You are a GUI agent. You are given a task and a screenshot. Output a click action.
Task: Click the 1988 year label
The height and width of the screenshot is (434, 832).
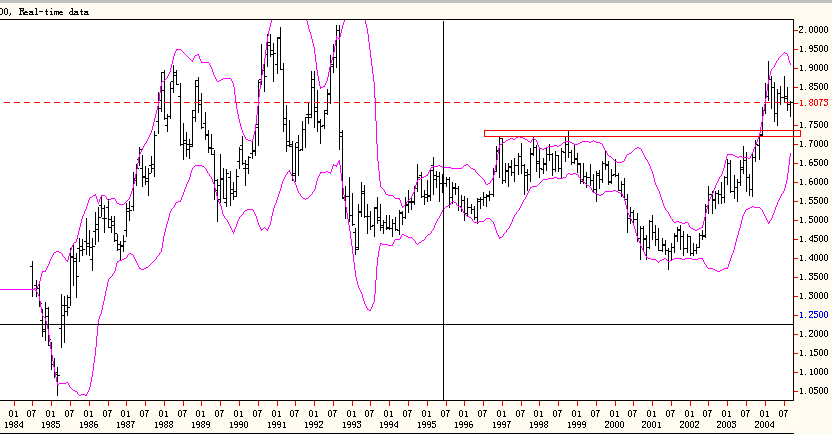pyautogui.click(x=163, y=424)
